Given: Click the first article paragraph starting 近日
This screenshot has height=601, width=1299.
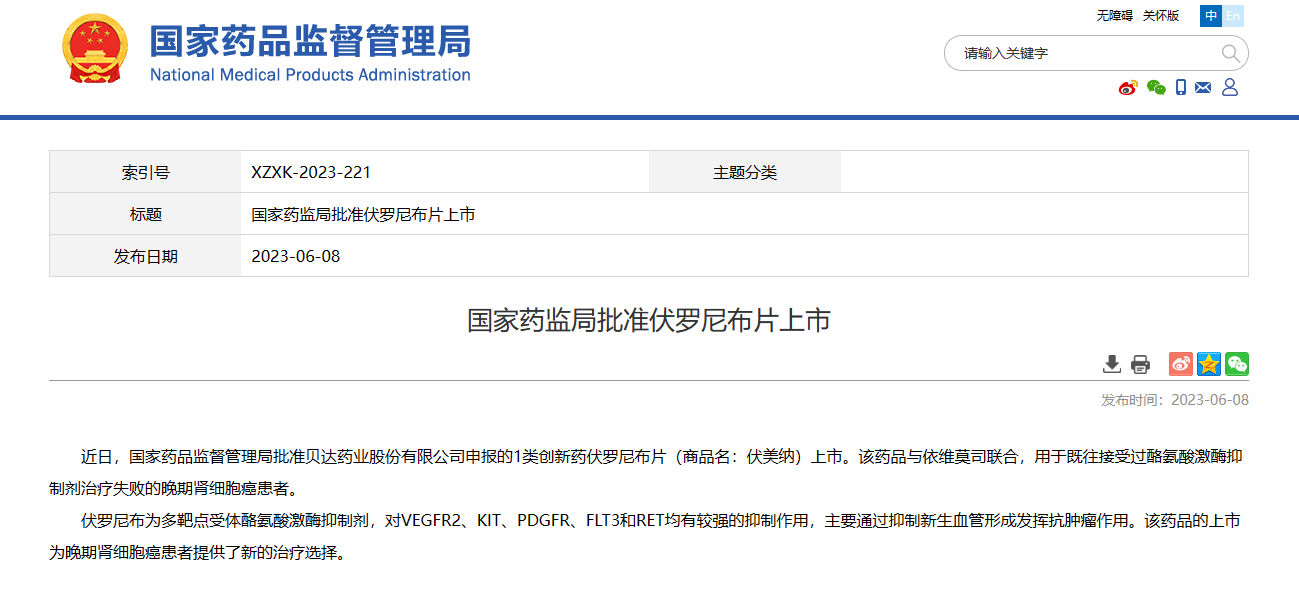Looking at the screenshot, I should click(x=646, y=473).
